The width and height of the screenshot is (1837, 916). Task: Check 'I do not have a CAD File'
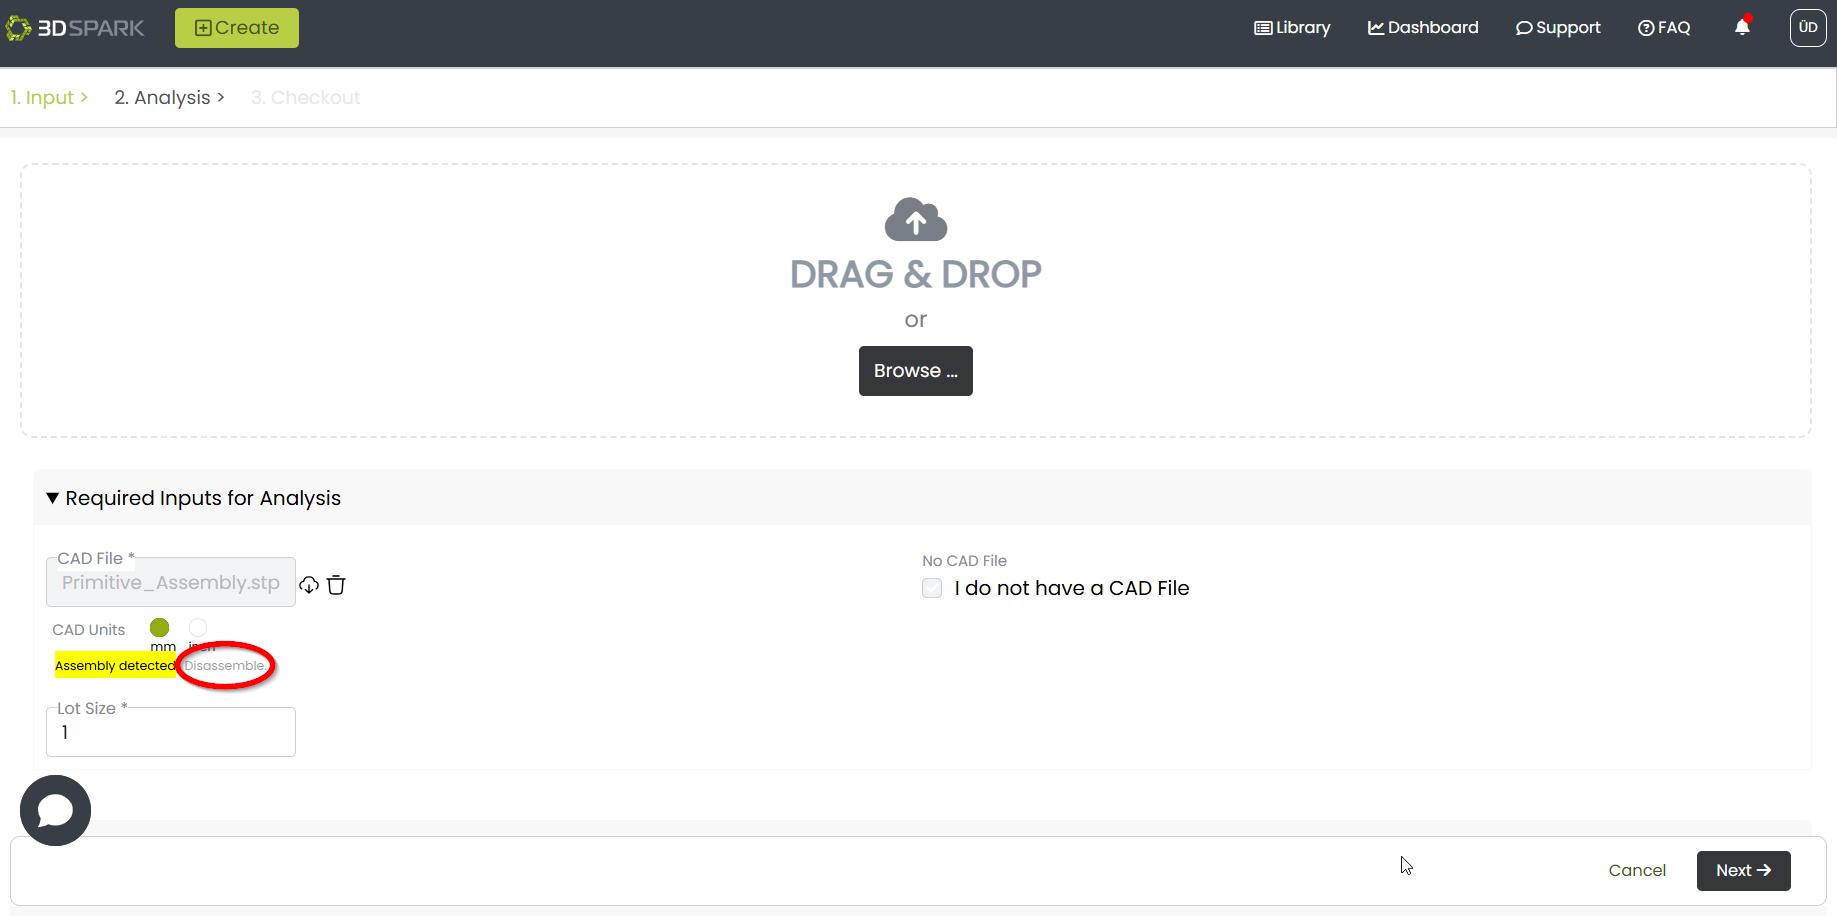pyautogui.click(x=932, y=588)
